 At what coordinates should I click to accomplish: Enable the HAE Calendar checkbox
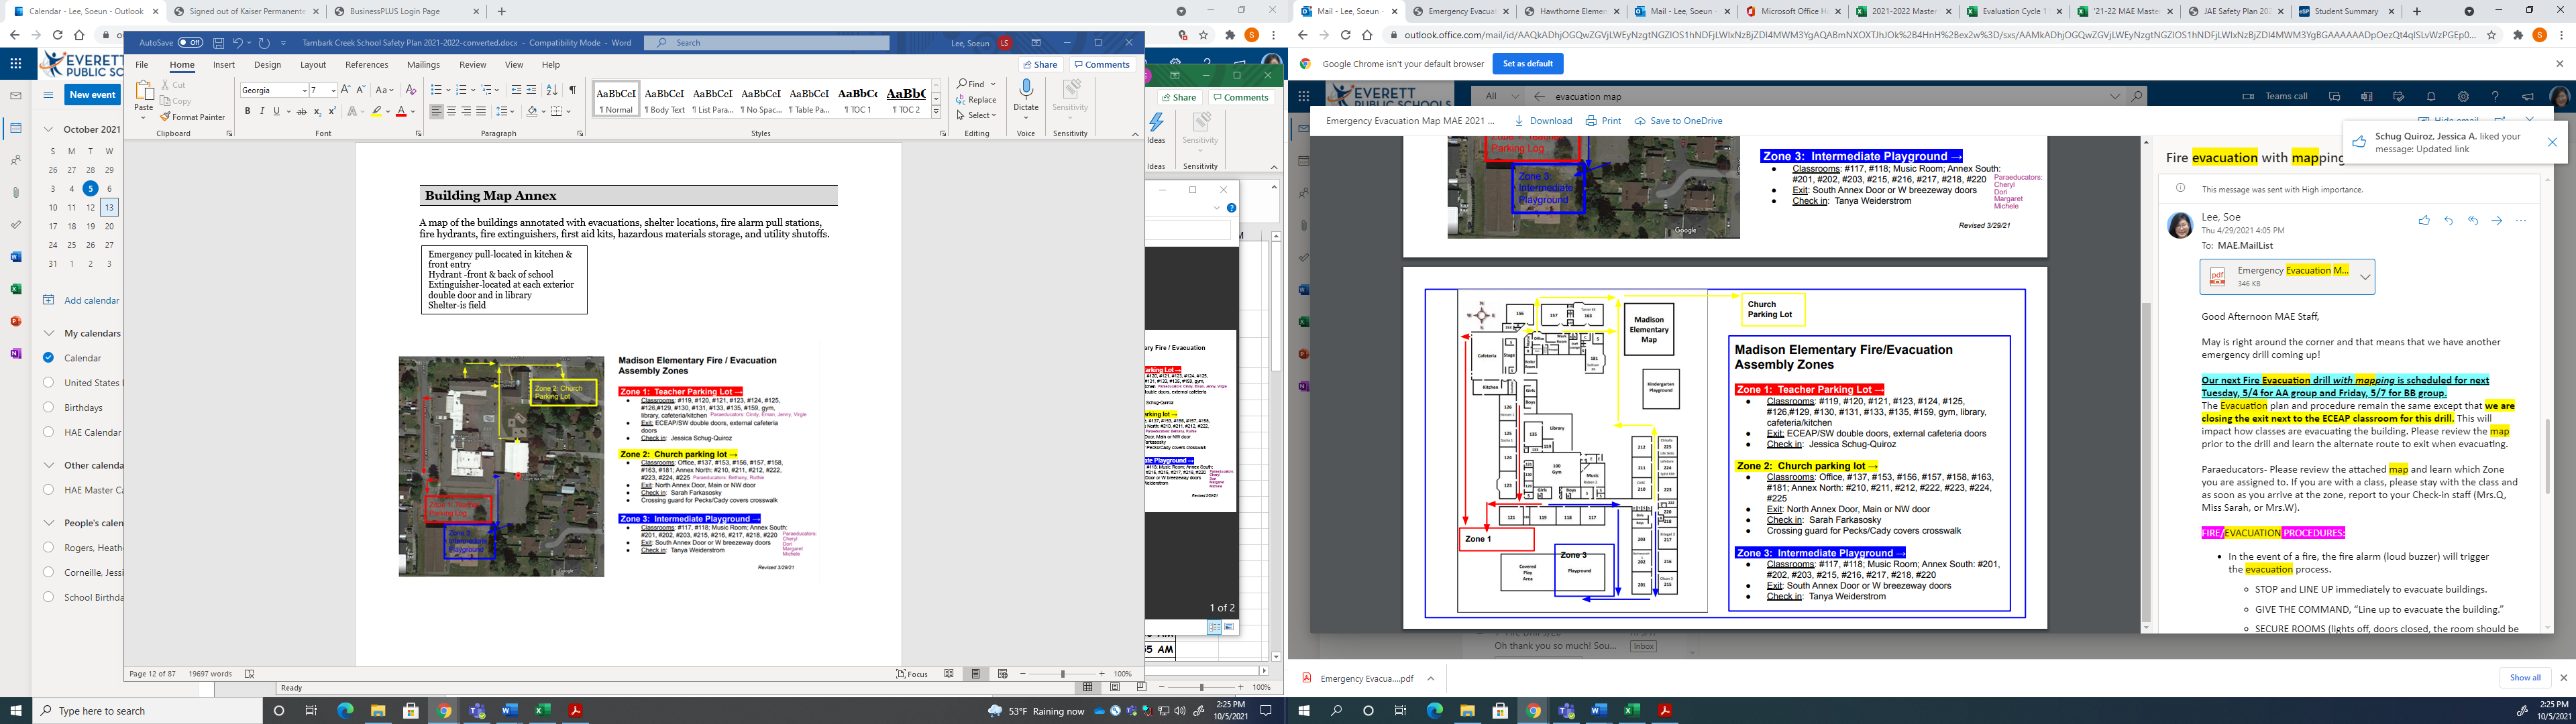pyautogui.click(x=48, y=432)
